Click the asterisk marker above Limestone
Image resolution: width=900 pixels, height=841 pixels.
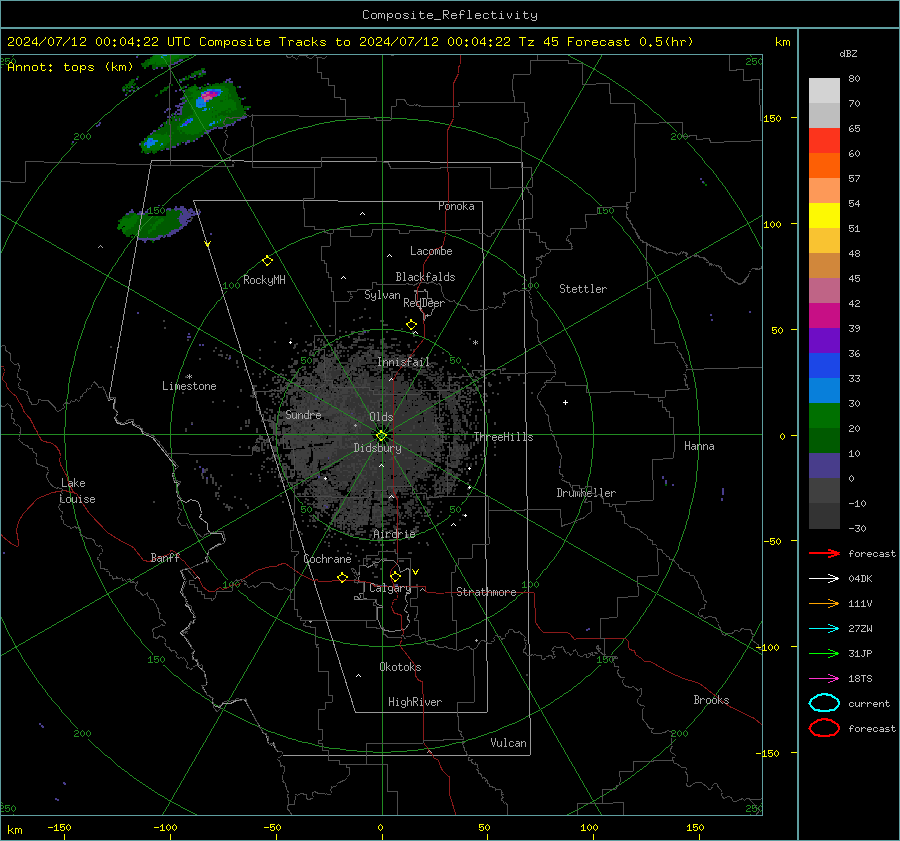[189, 377]
